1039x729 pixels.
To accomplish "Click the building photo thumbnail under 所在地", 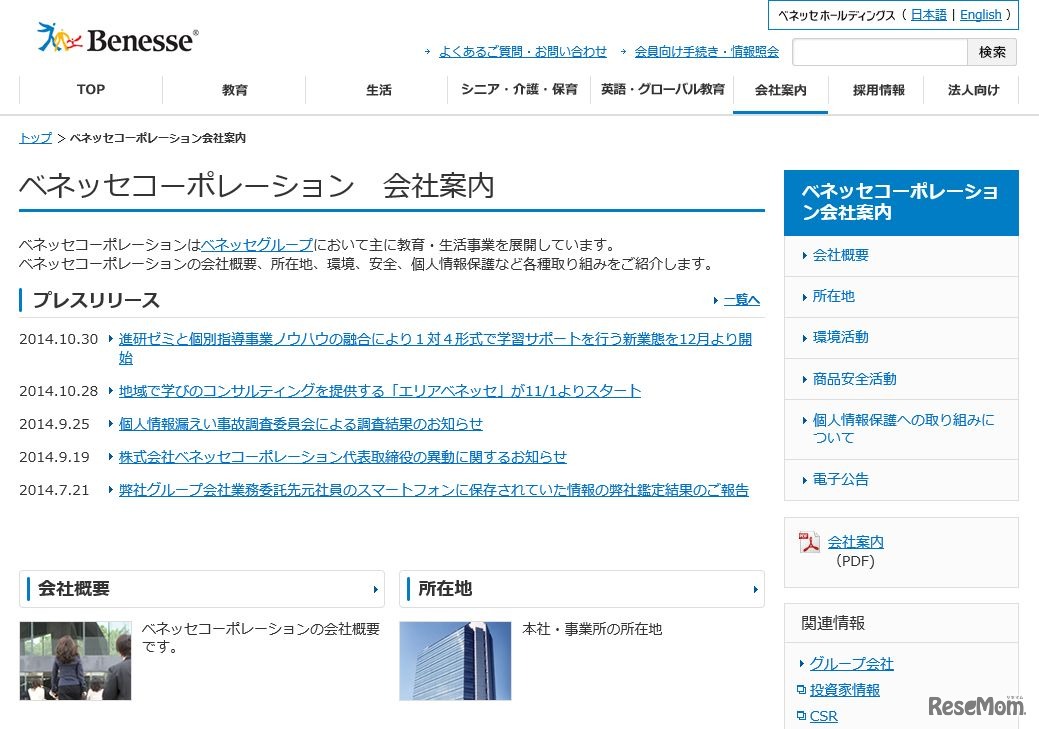I will coord(455,660).
